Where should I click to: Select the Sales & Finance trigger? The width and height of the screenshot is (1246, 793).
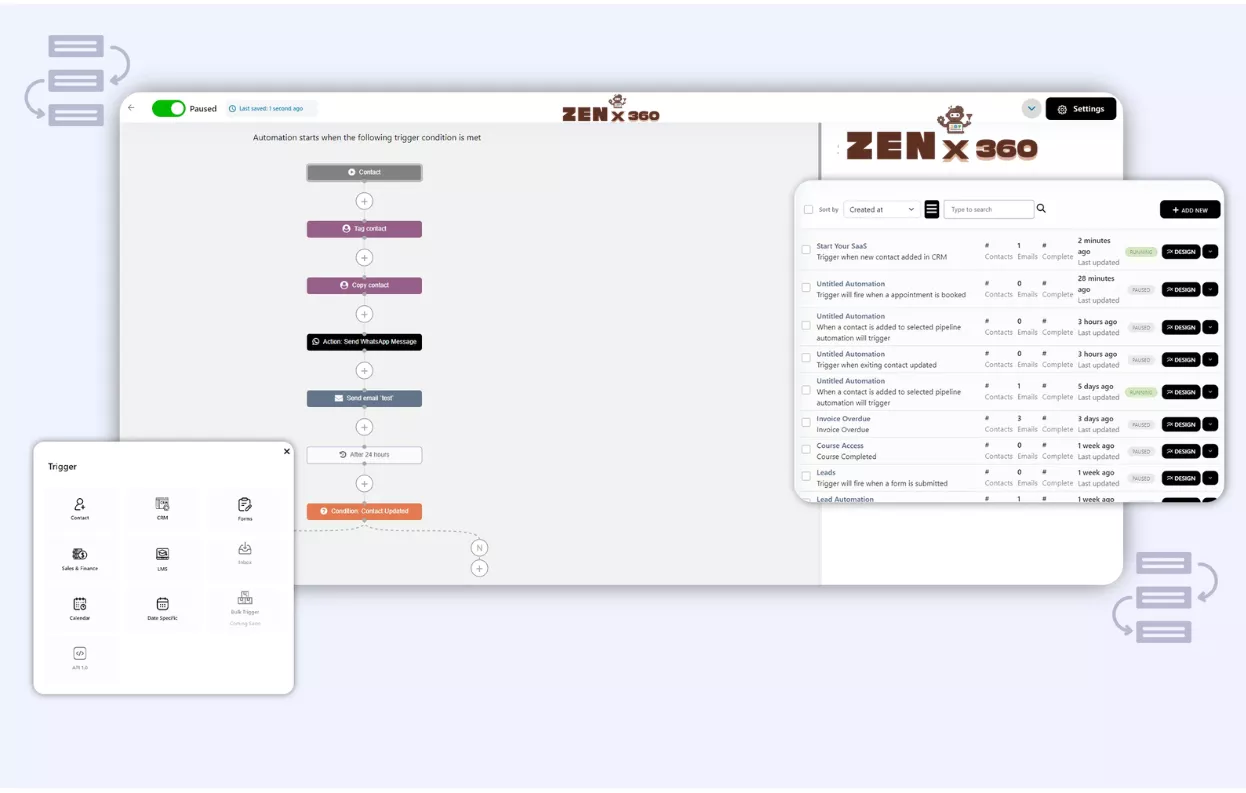pos(80,555)
